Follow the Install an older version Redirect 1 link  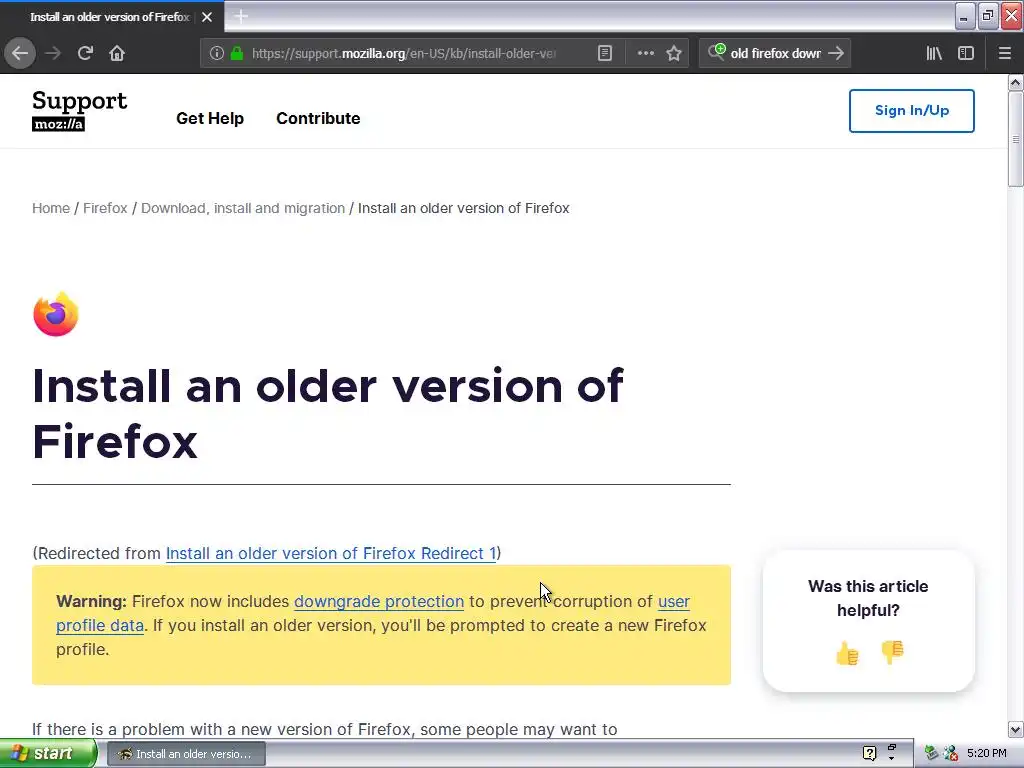click(x=331, y=553)
